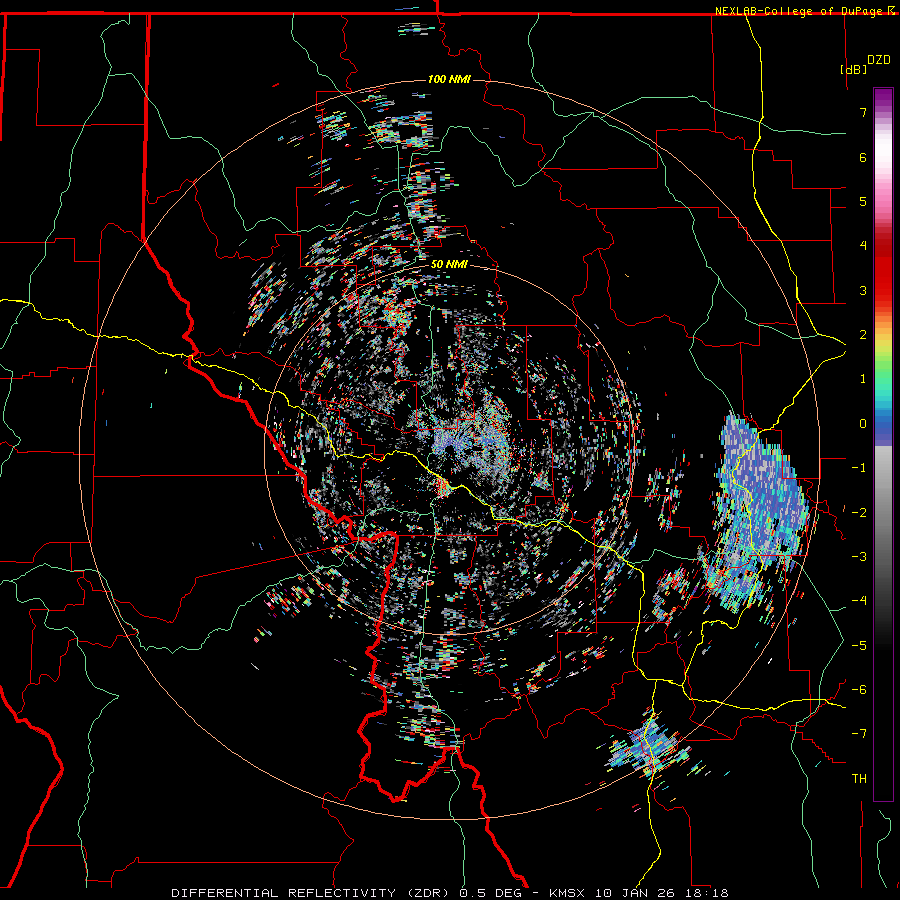Image resolution: width=900 pixels, height=900 pixels.
Task: Pick the gray band near -2 dB
Action: tap(883, 513)
